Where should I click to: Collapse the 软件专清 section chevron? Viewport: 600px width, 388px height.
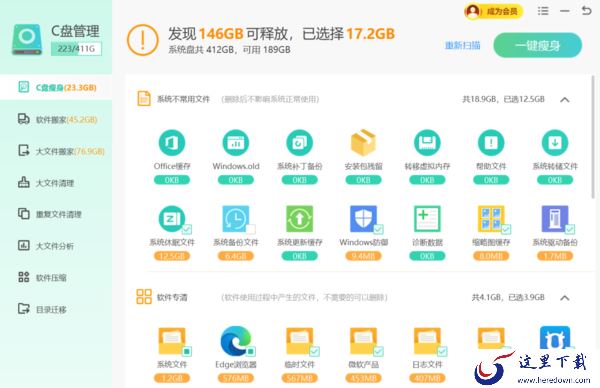[564, 298]
